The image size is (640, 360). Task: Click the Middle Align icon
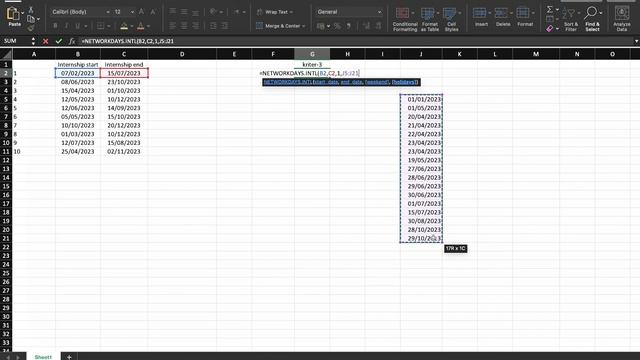[x=184, y=12]
